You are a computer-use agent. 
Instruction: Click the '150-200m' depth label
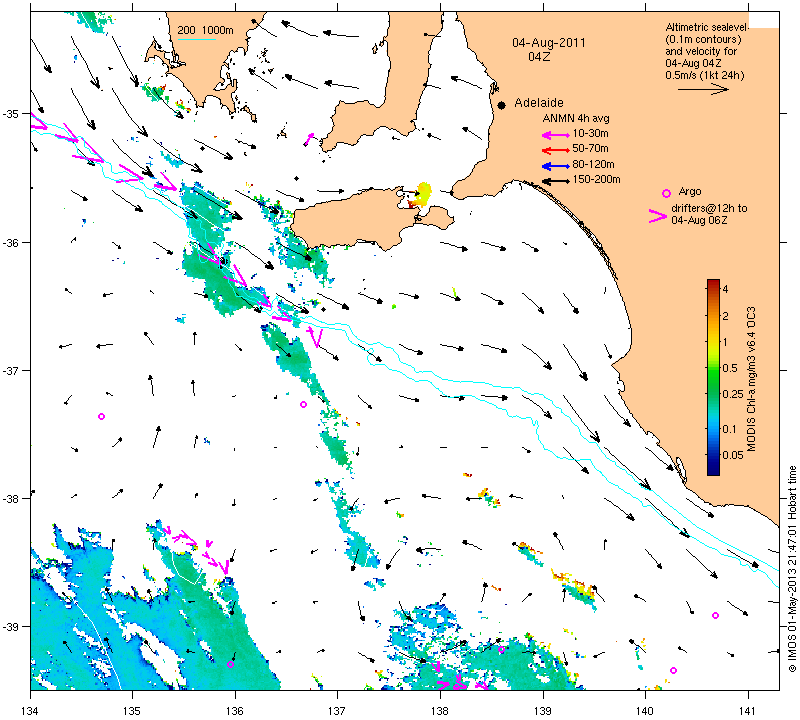596,179
